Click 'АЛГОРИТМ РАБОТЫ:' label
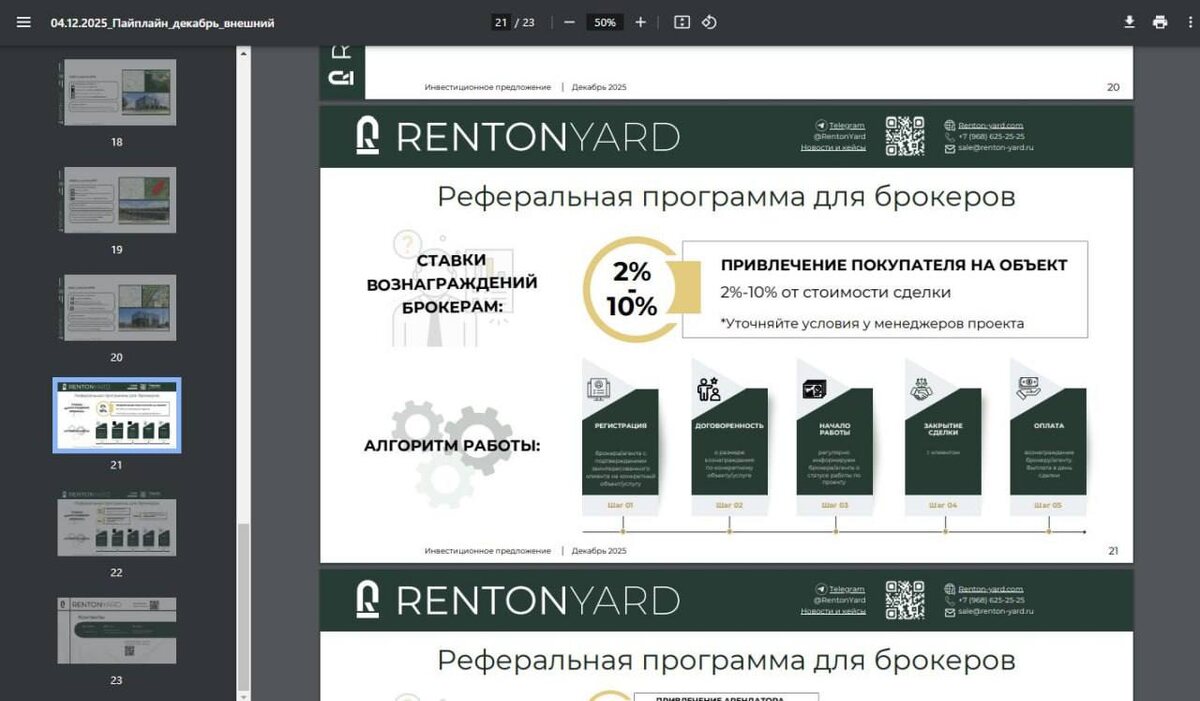Screen dimensions: 1200x701 (452, 445)
